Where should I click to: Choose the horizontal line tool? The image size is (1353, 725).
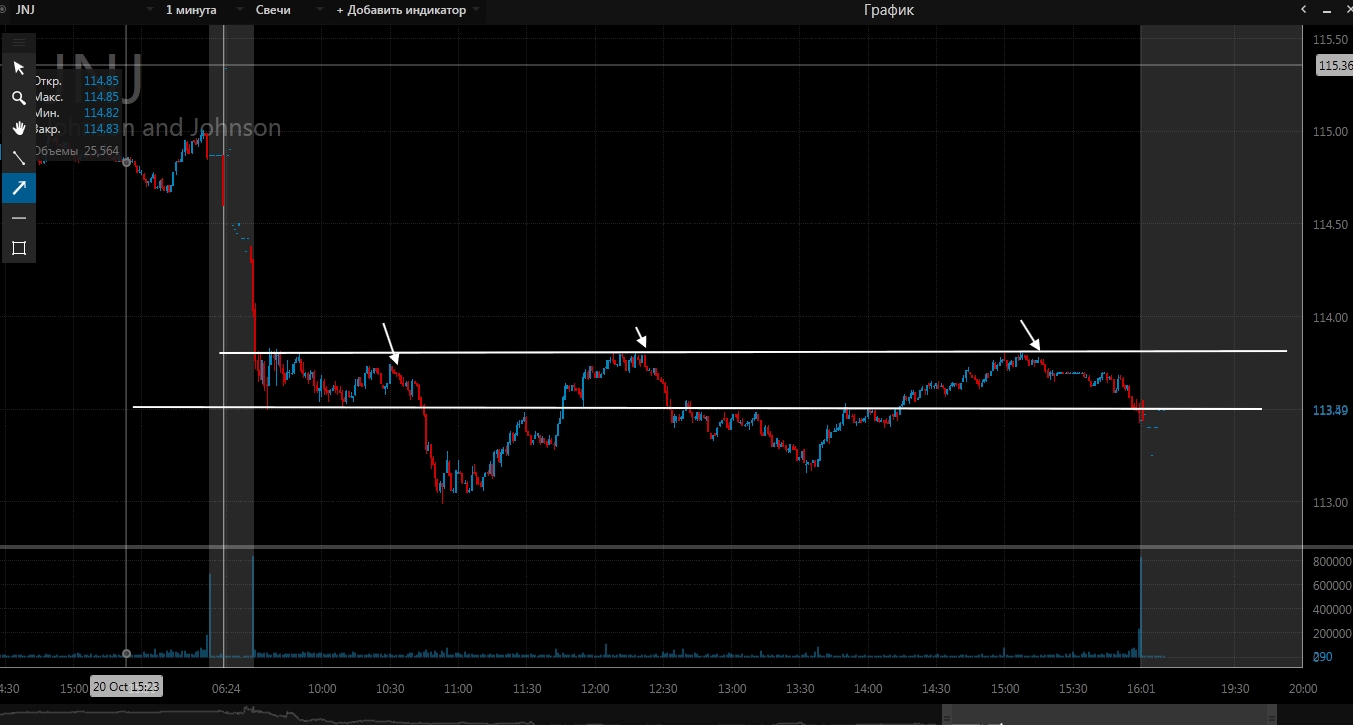click(18, 218)
